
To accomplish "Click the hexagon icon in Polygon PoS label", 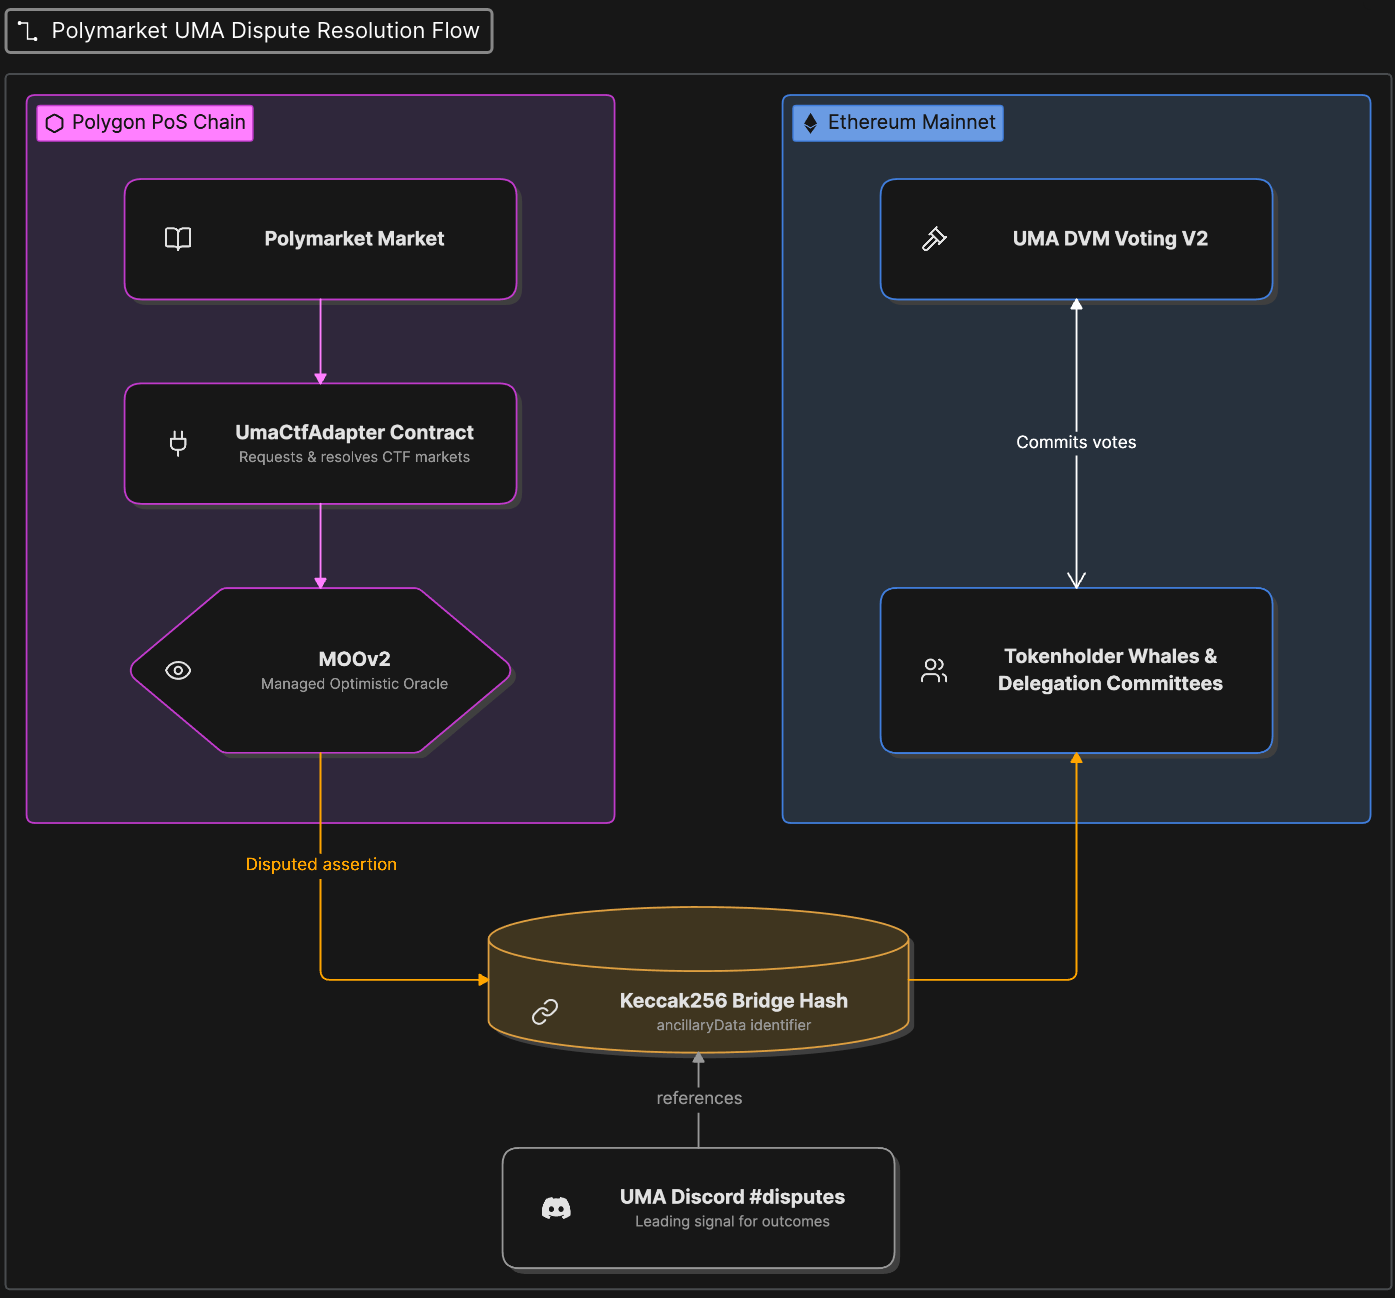I will pyautogui.click(x=55, y=123).
